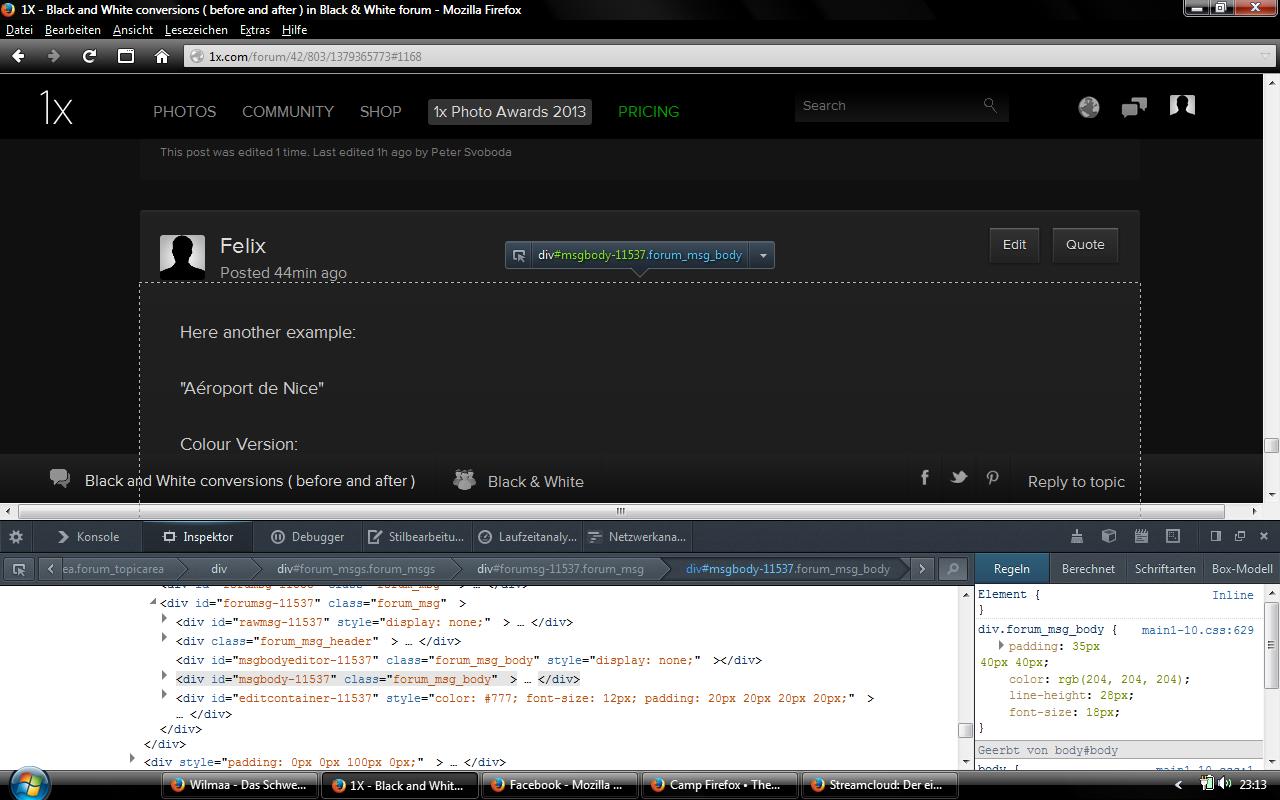Click the devtools settings gear icon
This screenshot has height=800, width=1280.
pos(16,537)
